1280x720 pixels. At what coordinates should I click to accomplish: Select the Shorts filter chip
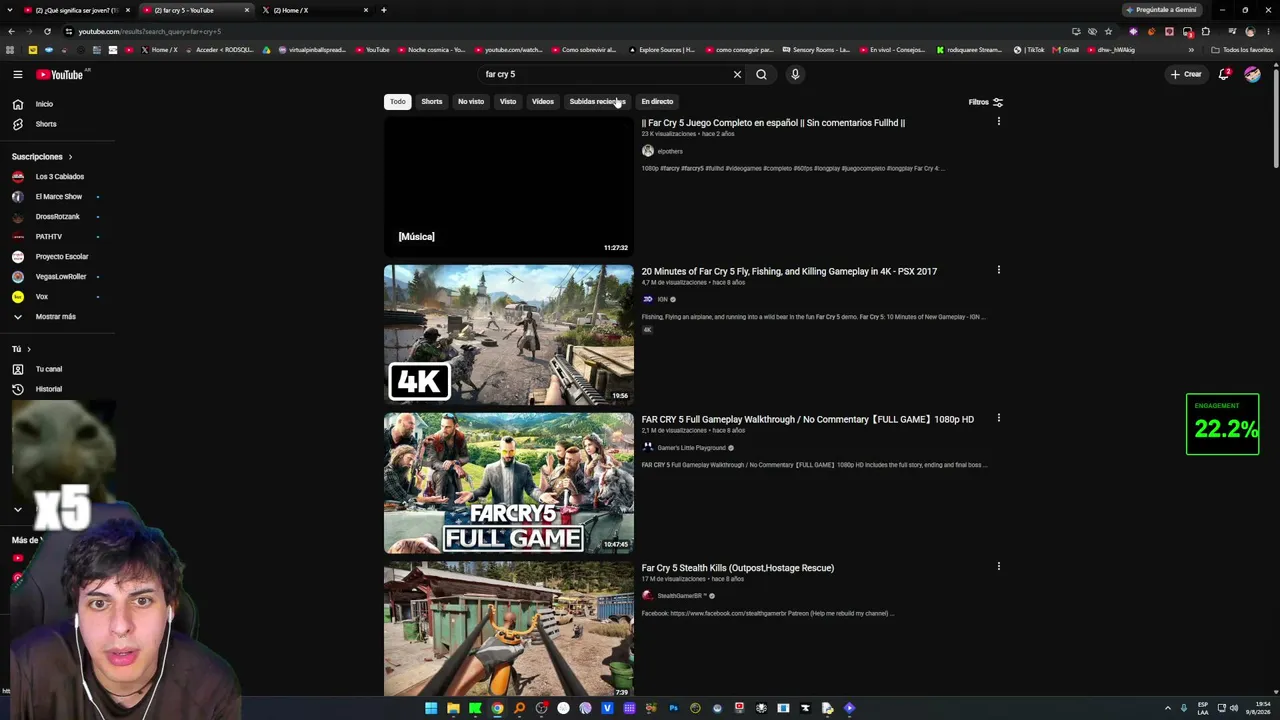432,102
